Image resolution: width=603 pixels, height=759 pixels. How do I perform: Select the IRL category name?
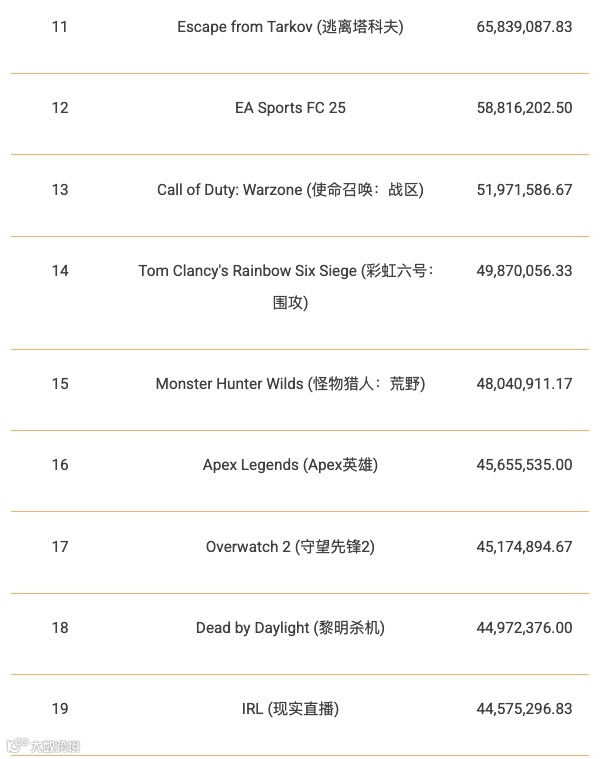[290, 709]
